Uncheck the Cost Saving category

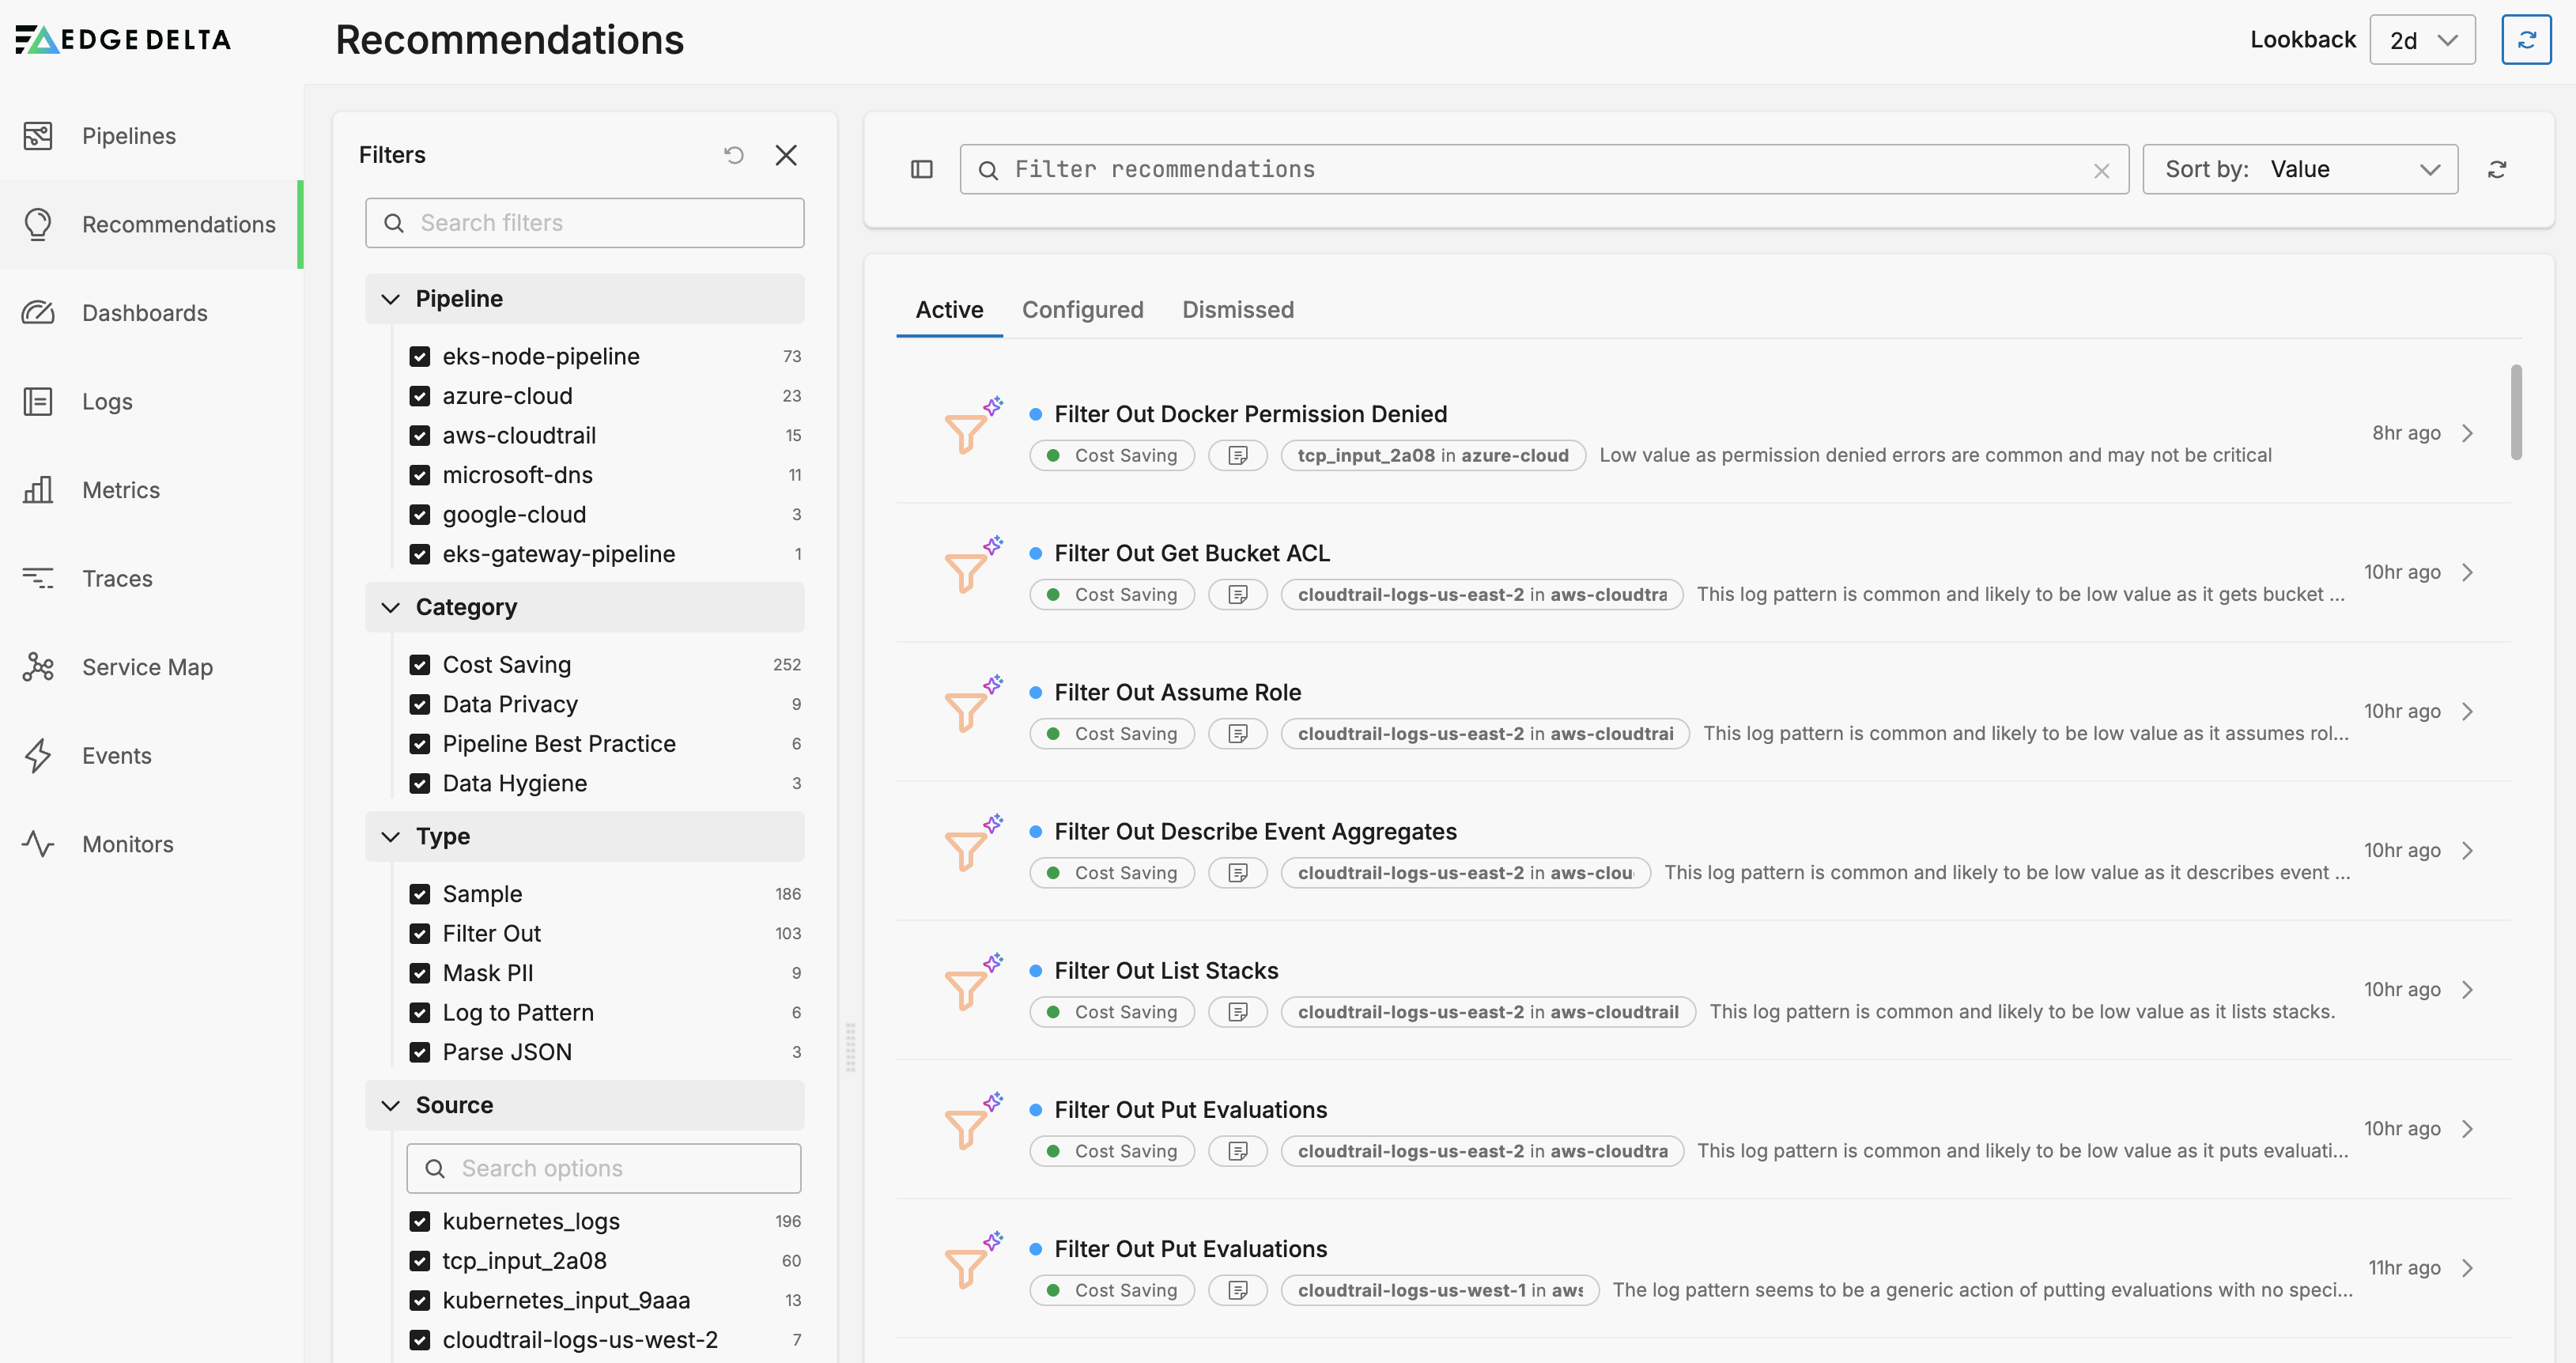[420, 665]
